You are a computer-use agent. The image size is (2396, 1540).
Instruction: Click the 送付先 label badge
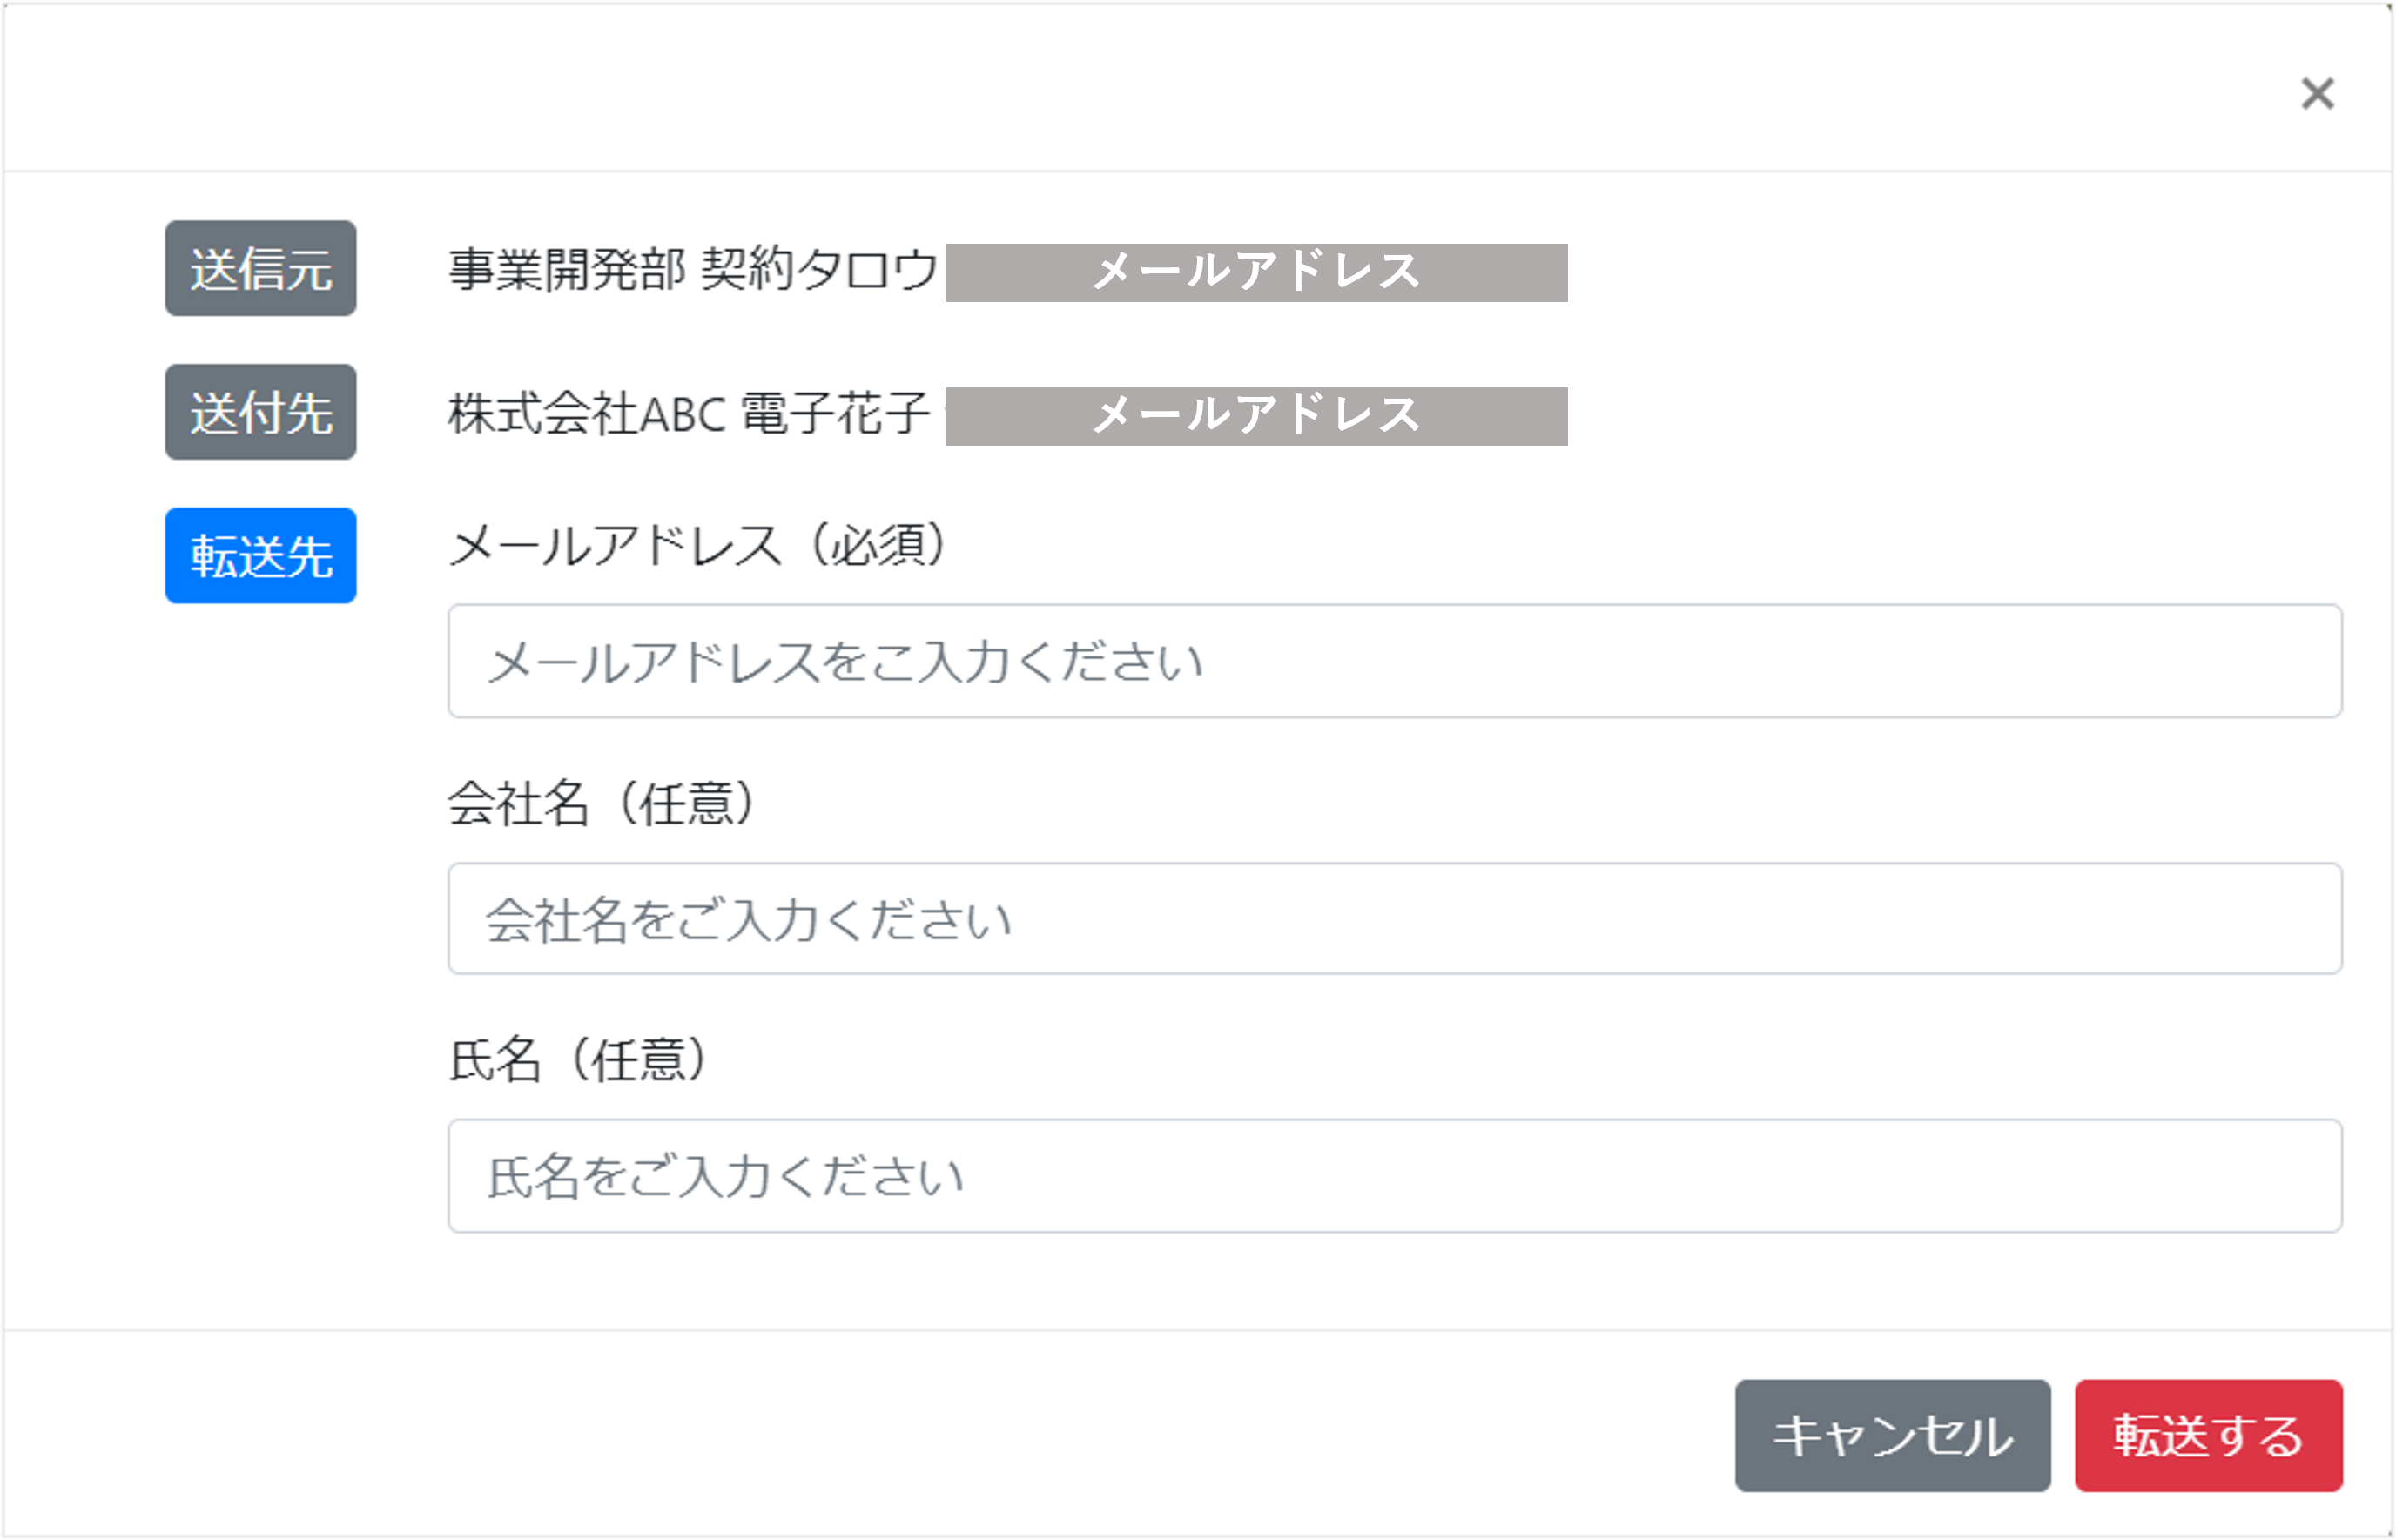pos(260,412)
